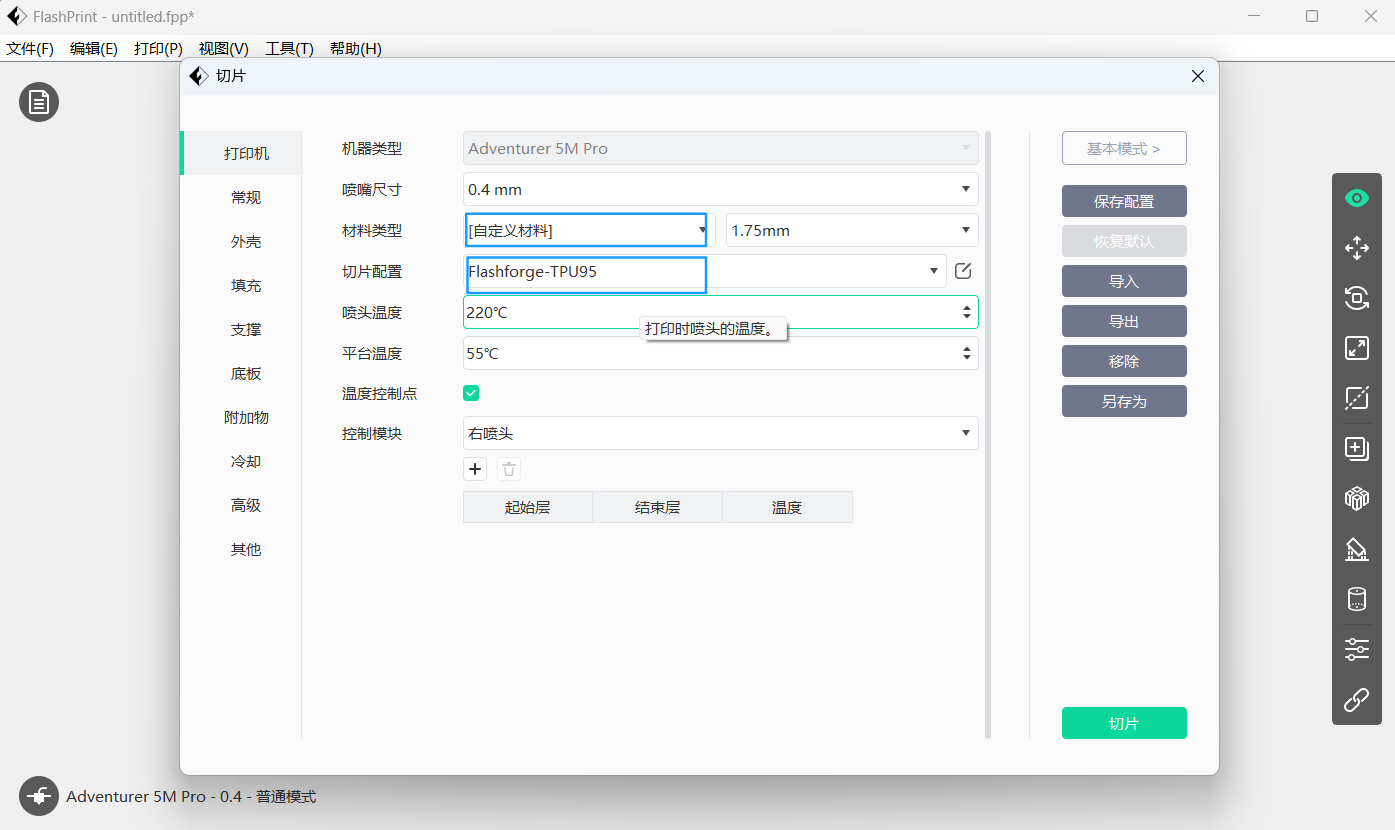
Task: Open the sliders settings icon
Action: (x=1356, y=649)
